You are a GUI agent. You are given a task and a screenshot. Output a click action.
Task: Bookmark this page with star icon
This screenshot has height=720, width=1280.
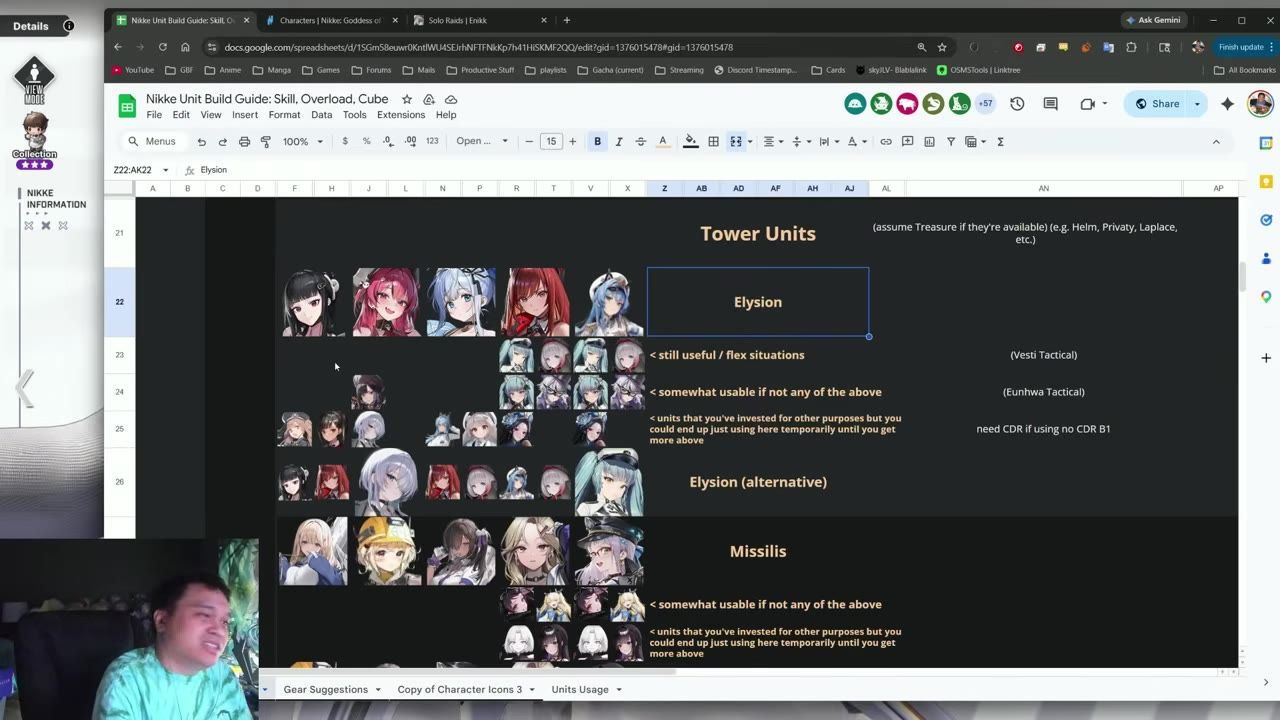[x=942, y=47]
